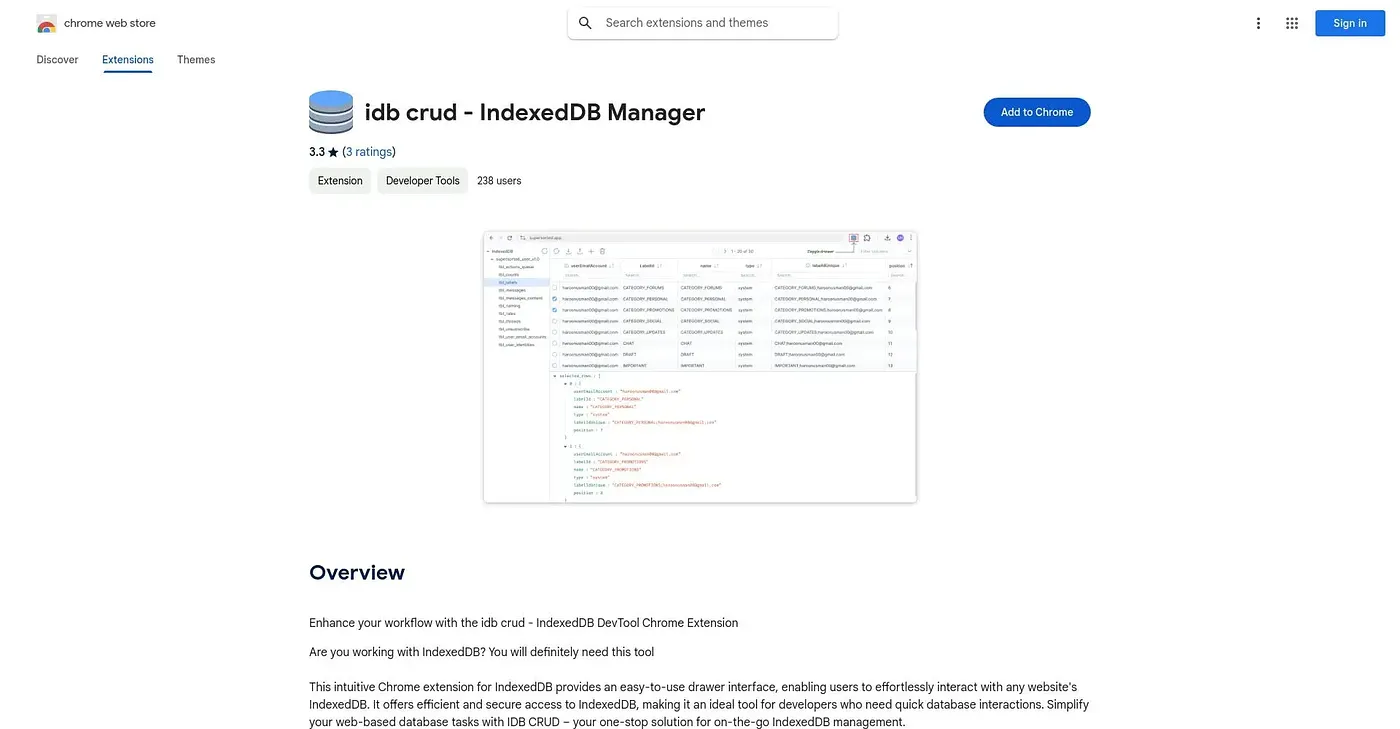1400x729 pixels.
Task: Select the Extensions tab
Action: 128,60
